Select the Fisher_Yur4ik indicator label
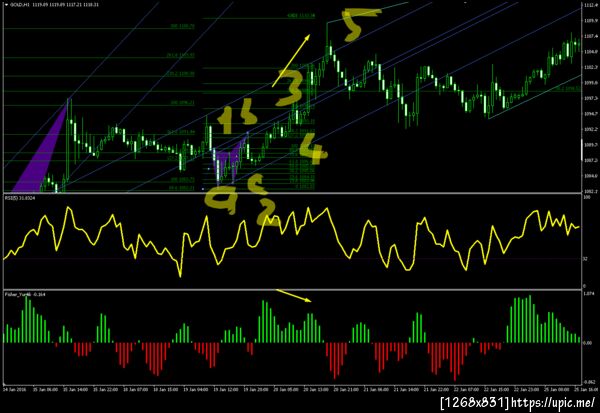 (x=18, y=294)
